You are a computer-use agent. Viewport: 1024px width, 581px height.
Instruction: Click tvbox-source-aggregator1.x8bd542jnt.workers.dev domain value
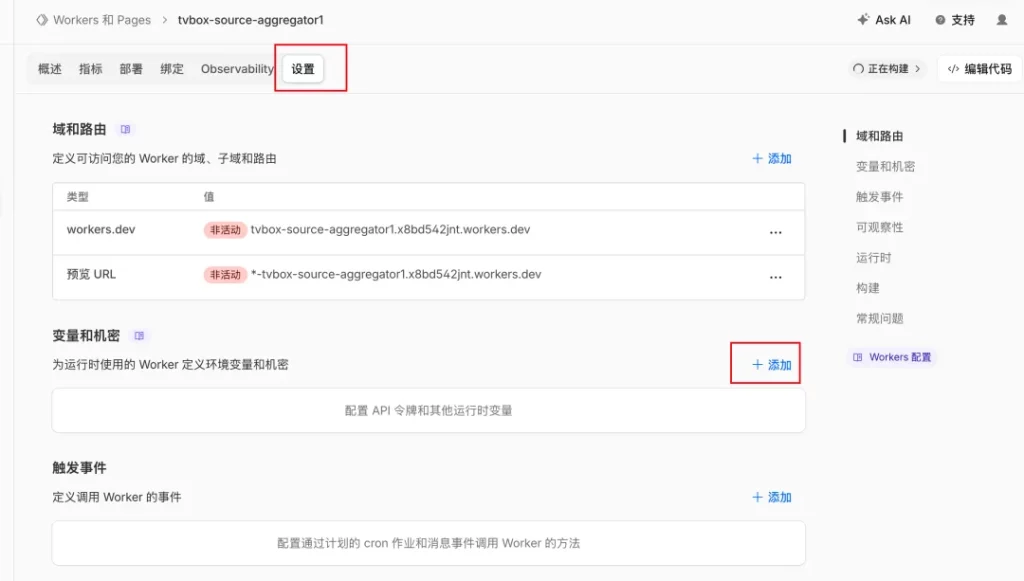coord(391,230)
